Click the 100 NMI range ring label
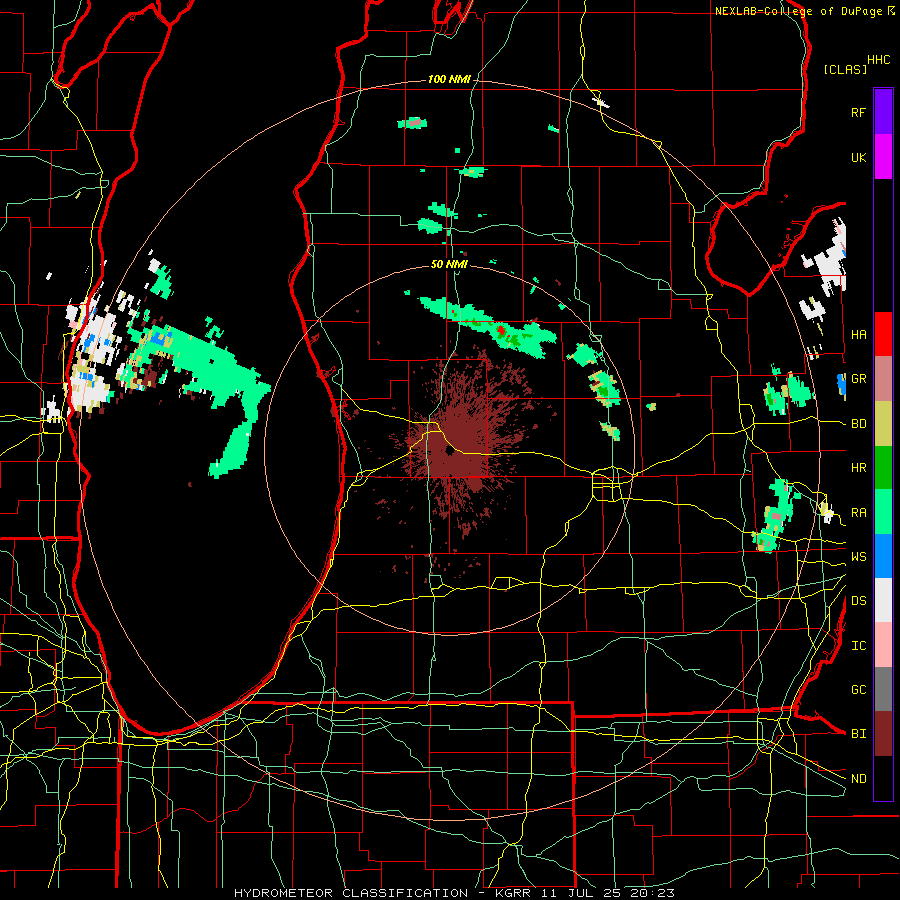 (x=449, y=79)
